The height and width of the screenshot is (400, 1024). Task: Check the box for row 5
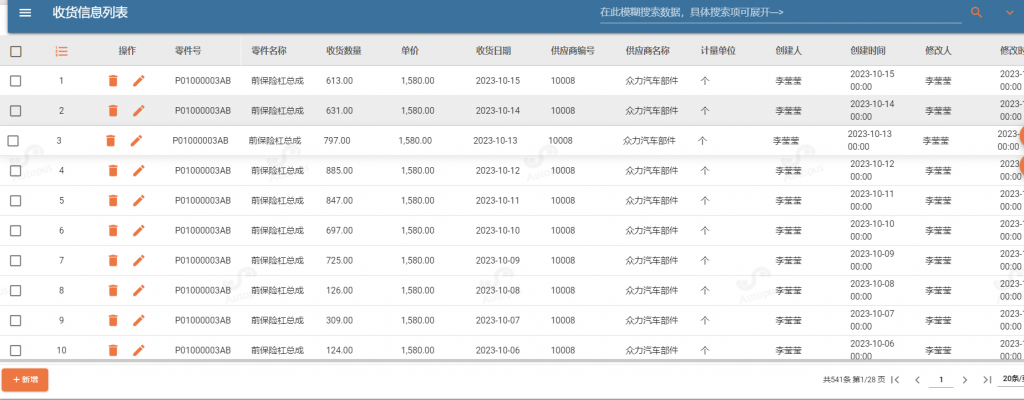coord(16,201)
